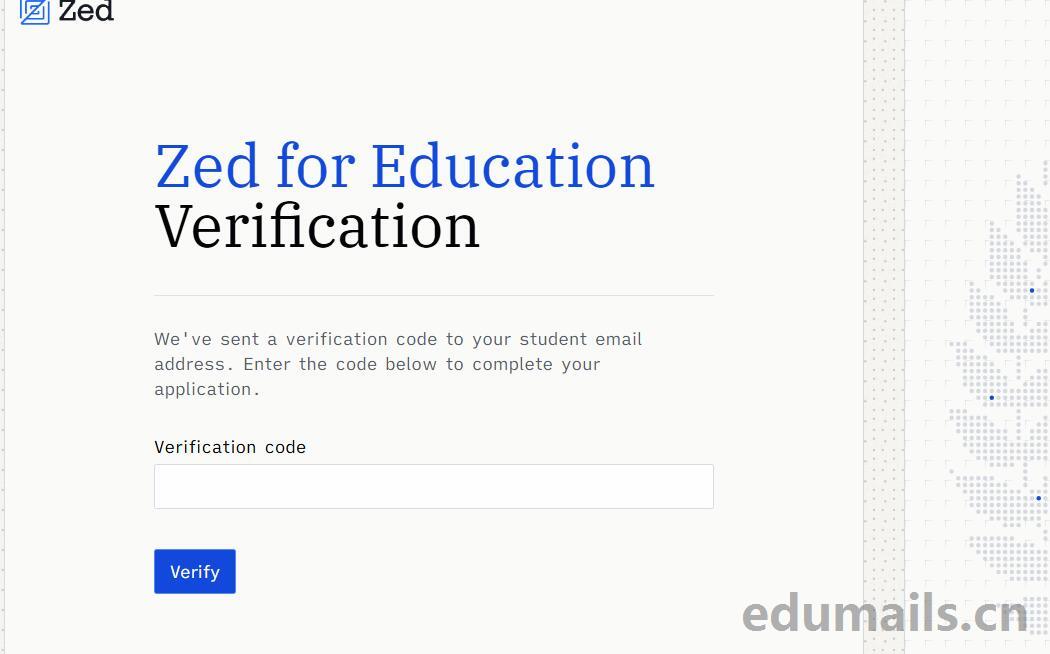1050x654 pixels.
Task: Click "student email" in the instructions text
Action: 580,339
